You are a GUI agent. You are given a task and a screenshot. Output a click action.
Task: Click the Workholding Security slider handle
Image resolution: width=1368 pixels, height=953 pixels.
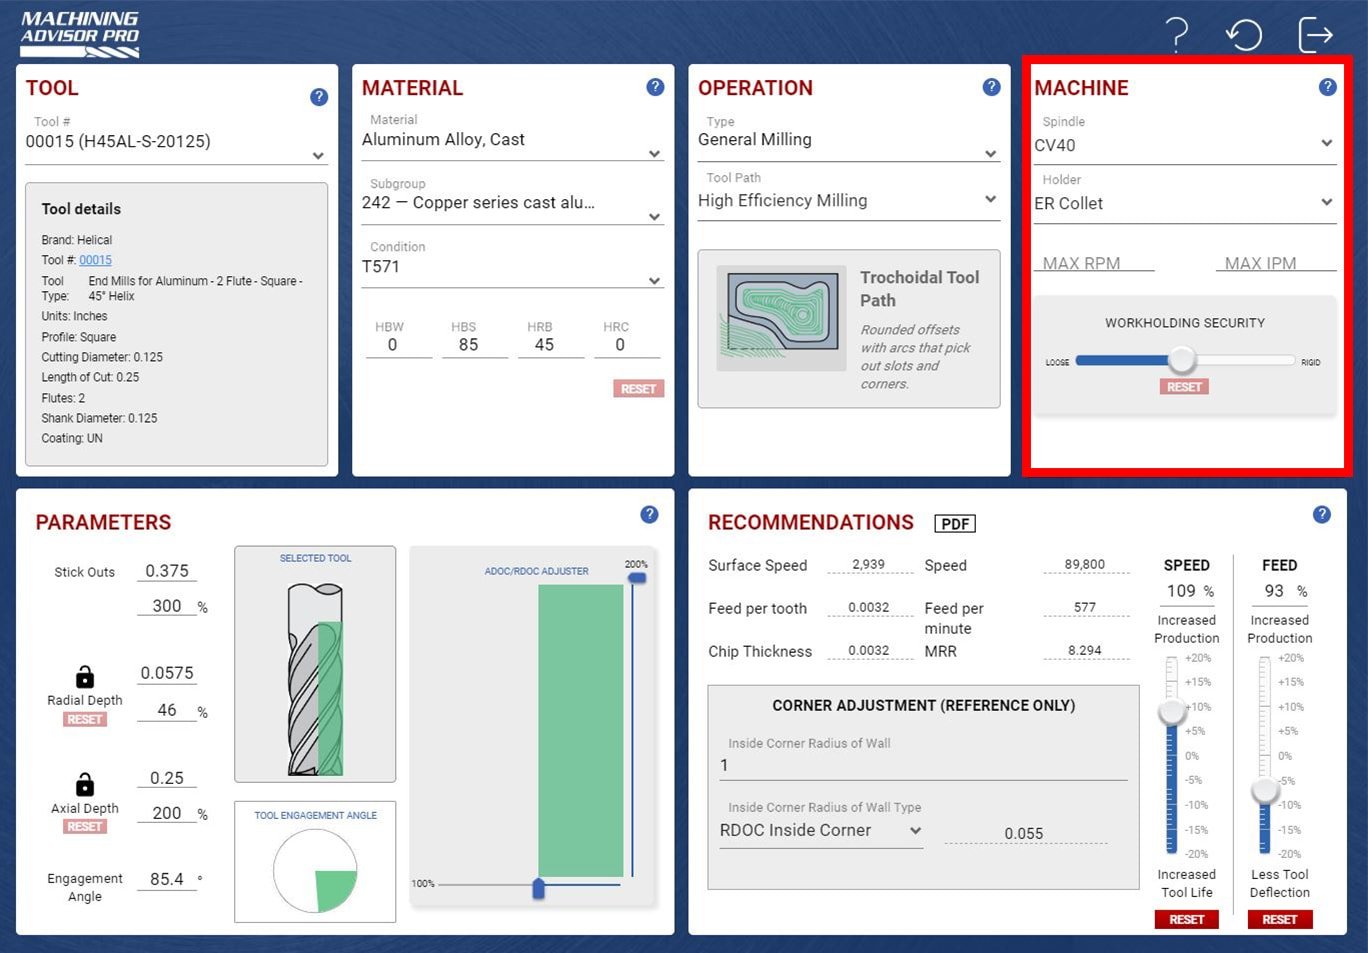click(x=1182, y=360)
